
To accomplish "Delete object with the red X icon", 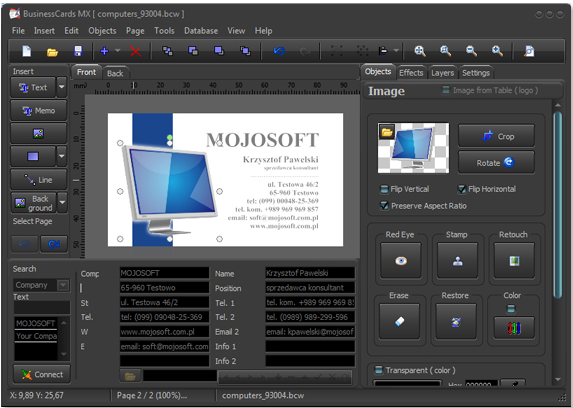I will click(136, 51).
